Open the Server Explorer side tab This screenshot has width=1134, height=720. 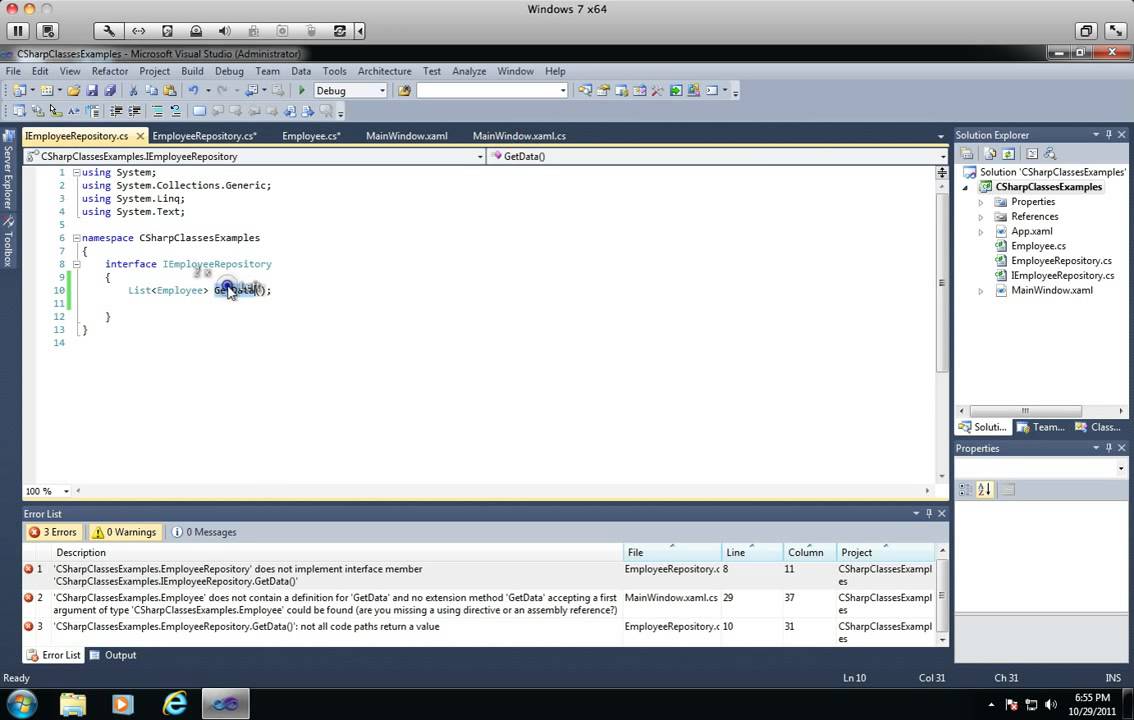click(x=9, y=171)
